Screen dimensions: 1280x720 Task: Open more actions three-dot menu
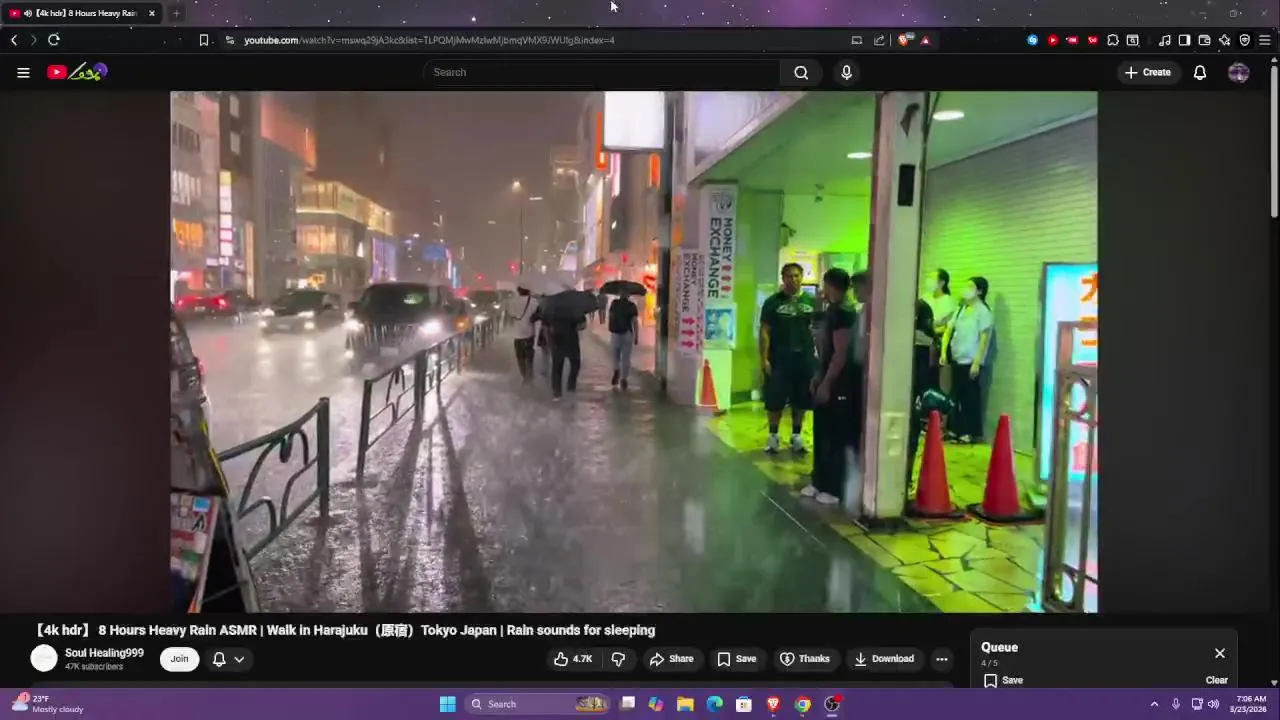(941, 659)
